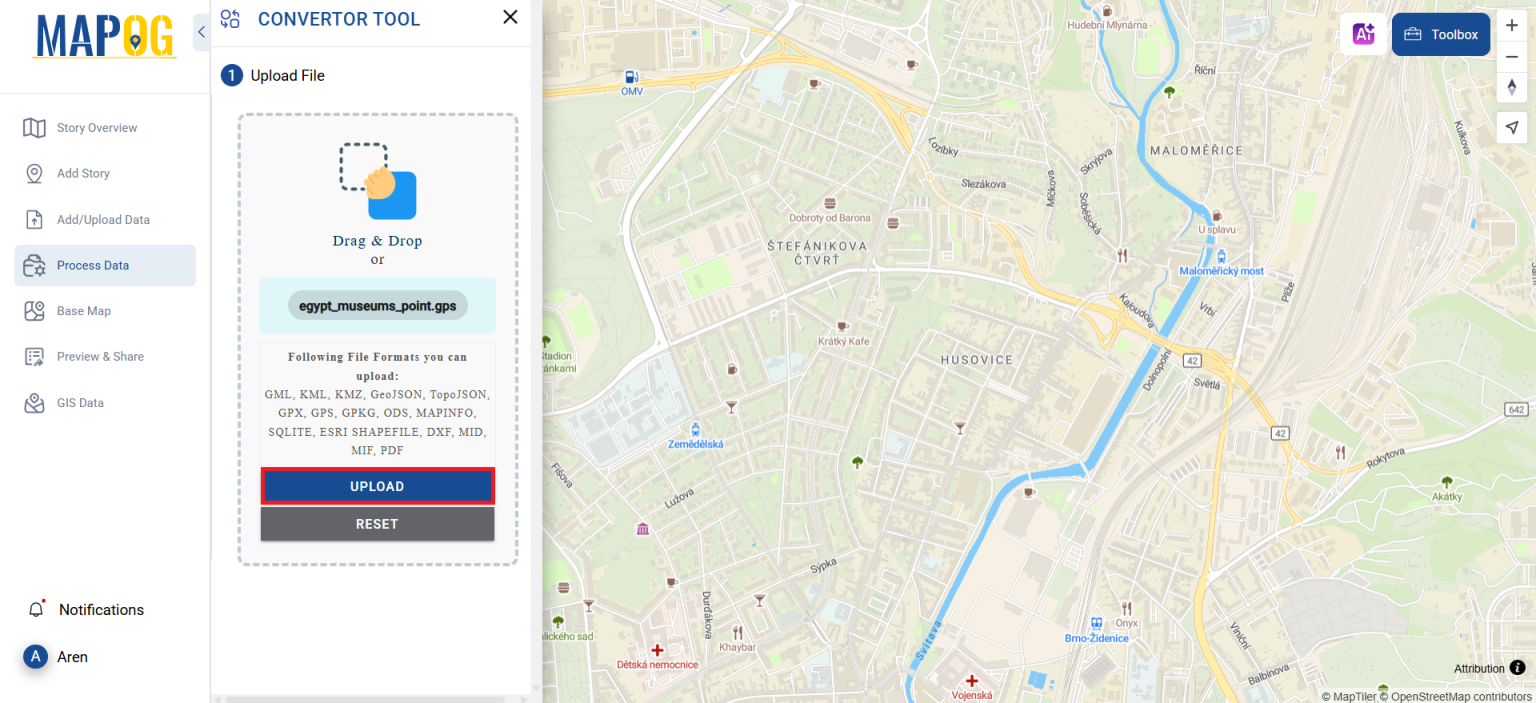Zoom out using the minus control

(1512, 56)
